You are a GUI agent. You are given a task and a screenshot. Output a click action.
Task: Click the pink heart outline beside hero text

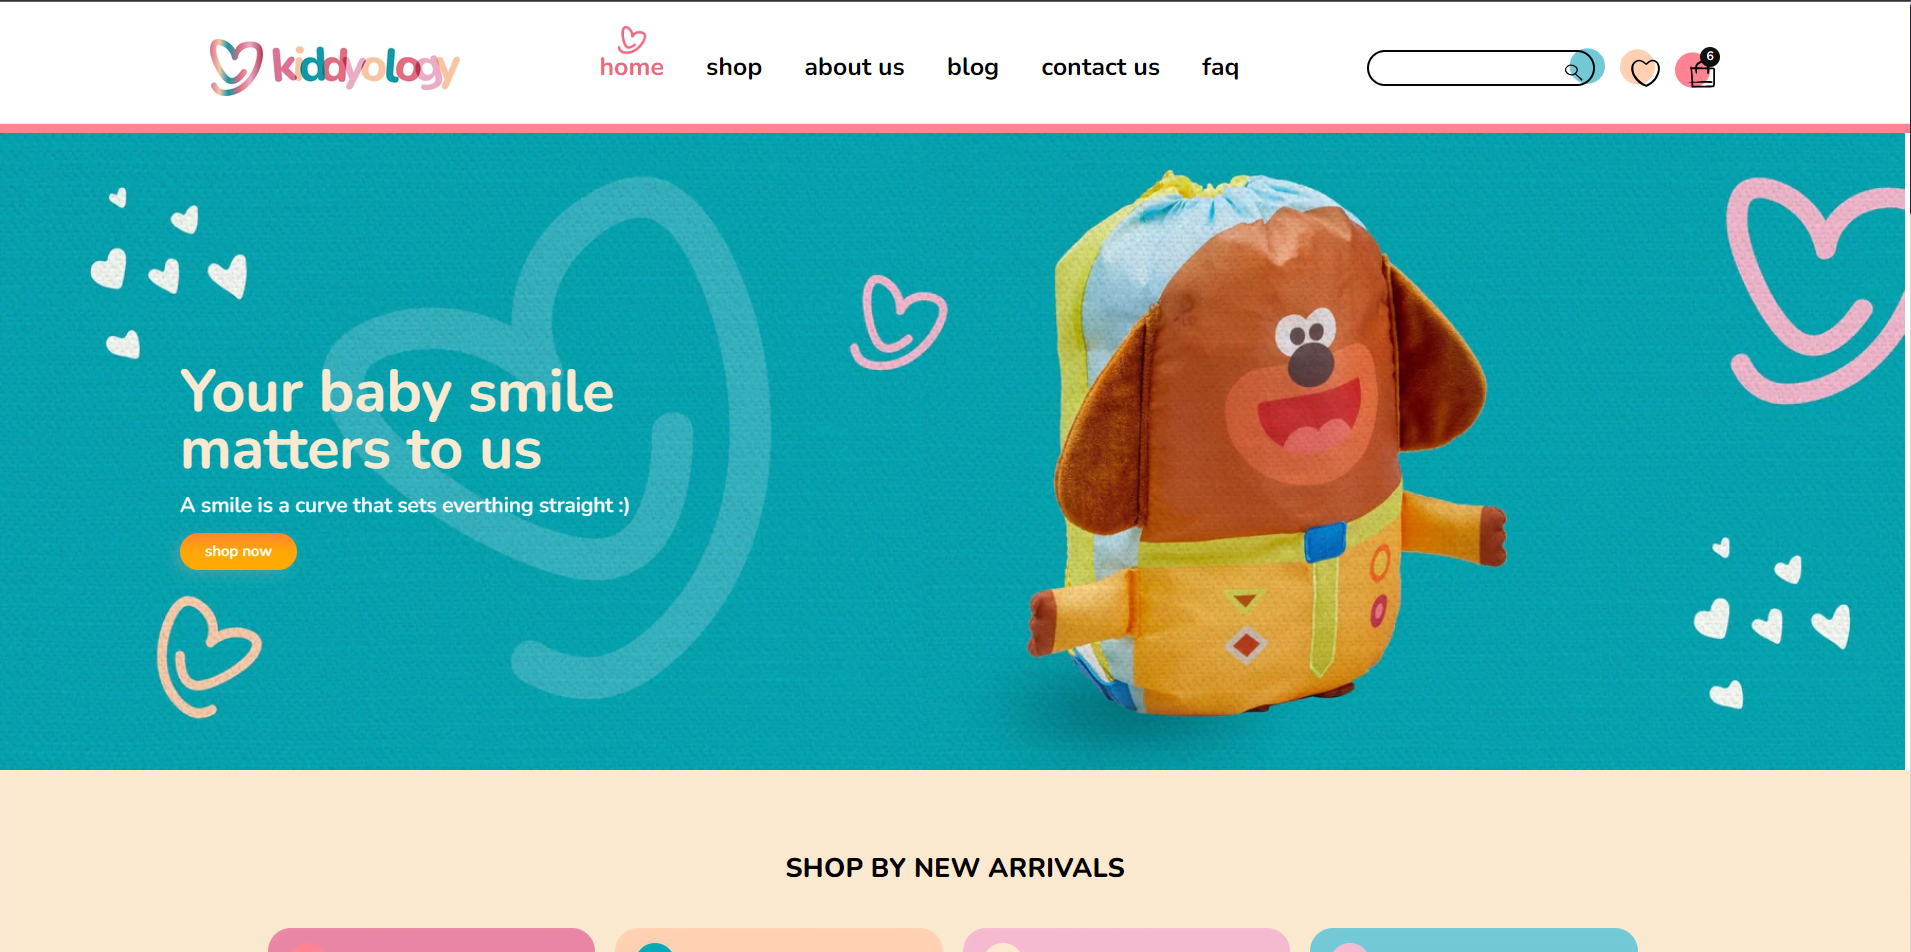pos(898,322)
